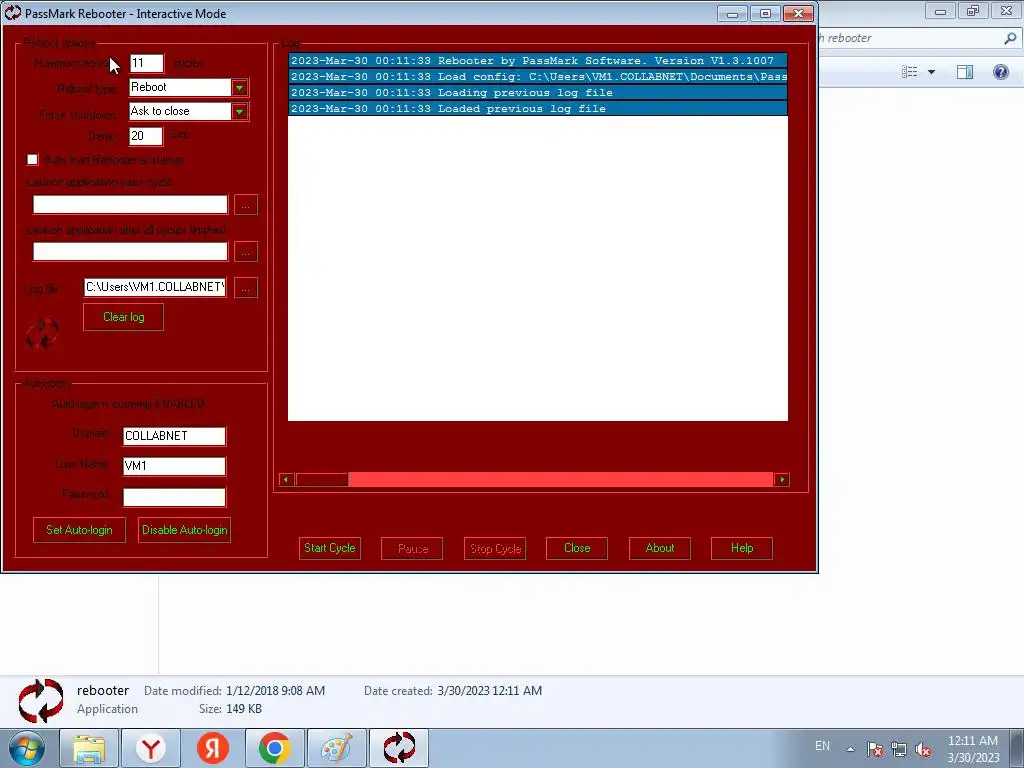Click the Explorer search magnifier icon

tap(1010, 39)
